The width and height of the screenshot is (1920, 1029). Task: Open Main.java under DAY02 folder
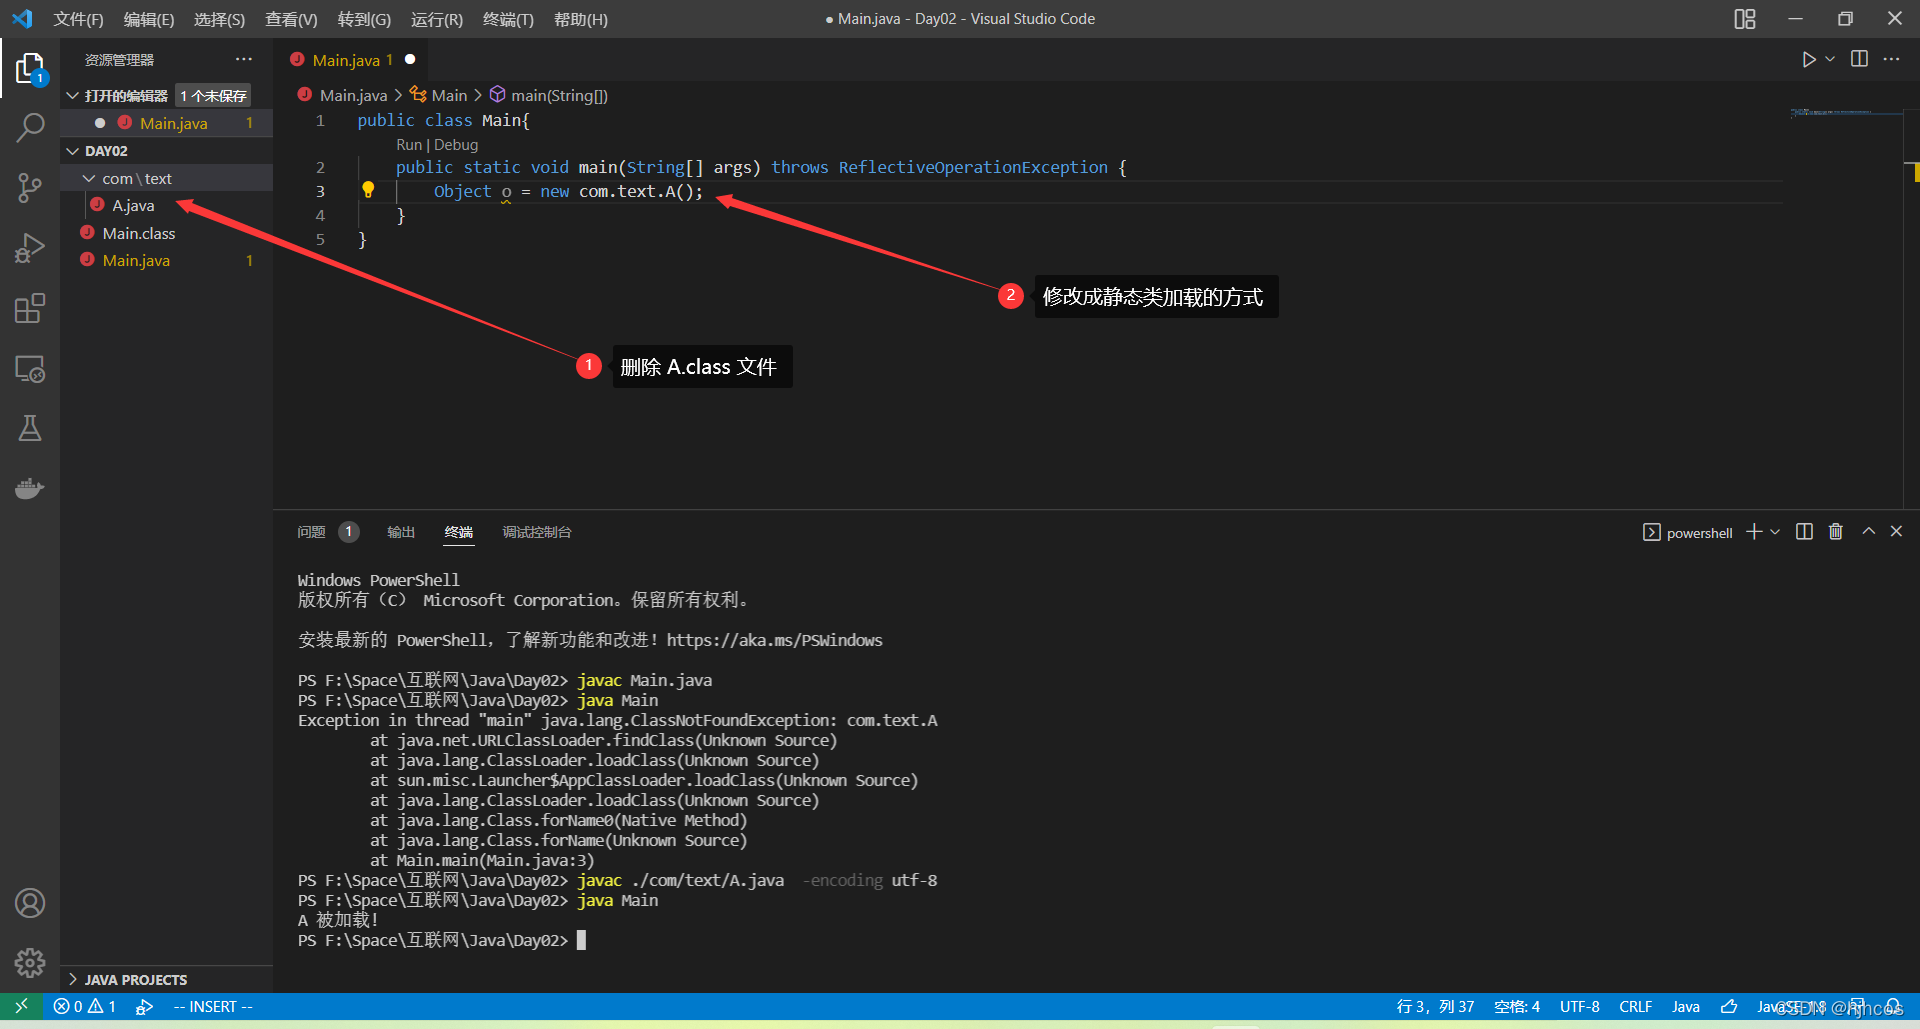pyautogui.click(x=136, y=260)
